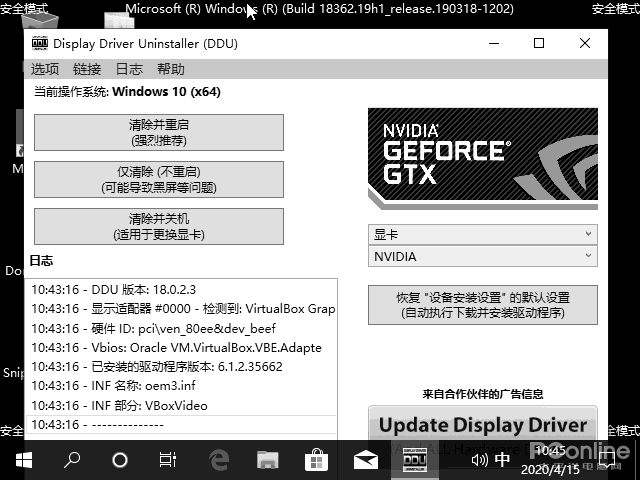This screenshot has width=640, height=480.
Task: Select log line INF 部分: VBoxVideo
Action: coord(181,405)
